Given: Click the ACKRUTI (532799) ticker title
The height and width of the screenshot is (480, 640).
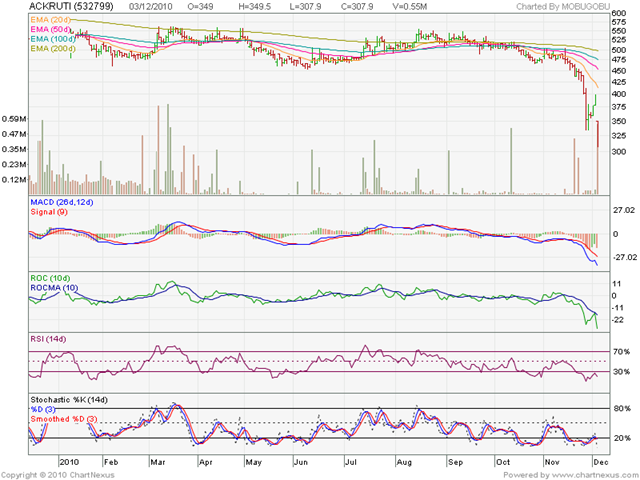Looking at the screenshot, I should 71,7.
